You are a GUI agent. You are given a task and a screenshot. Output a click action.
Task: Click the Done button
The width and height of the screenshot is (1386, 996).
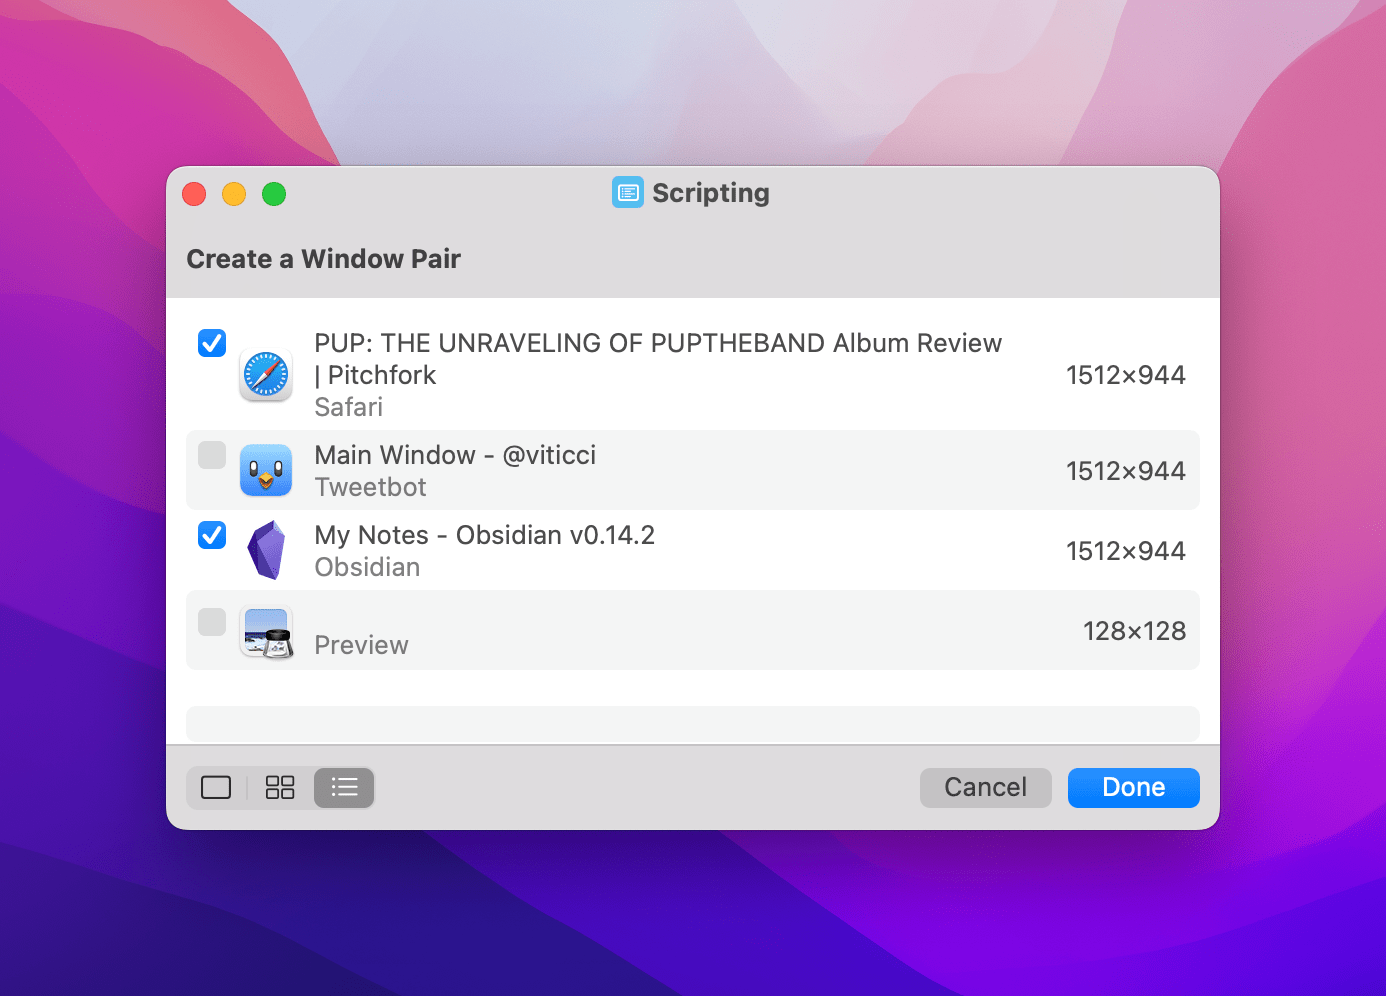click(1134, 788)
